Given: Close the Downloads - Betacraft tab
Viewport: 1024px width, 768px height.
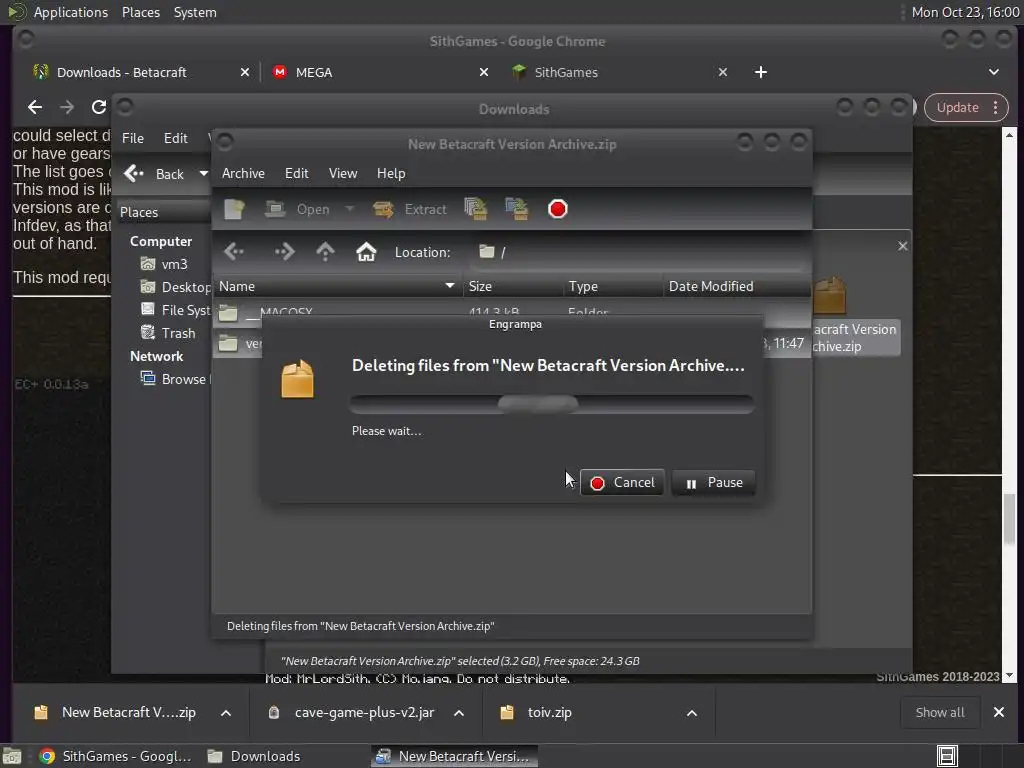Looking at the screenshot, I should [x=245, y=72].
